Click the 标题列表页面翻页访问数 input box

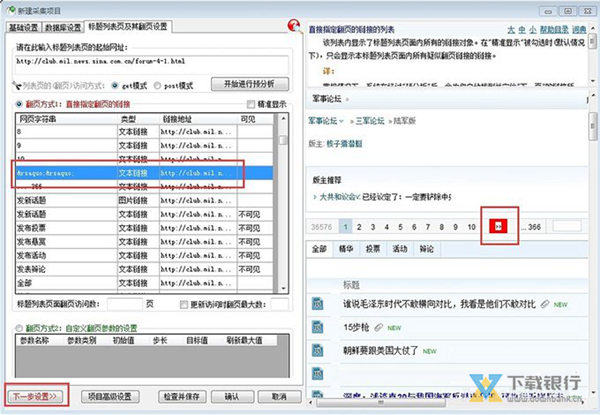tap(125, 304)
